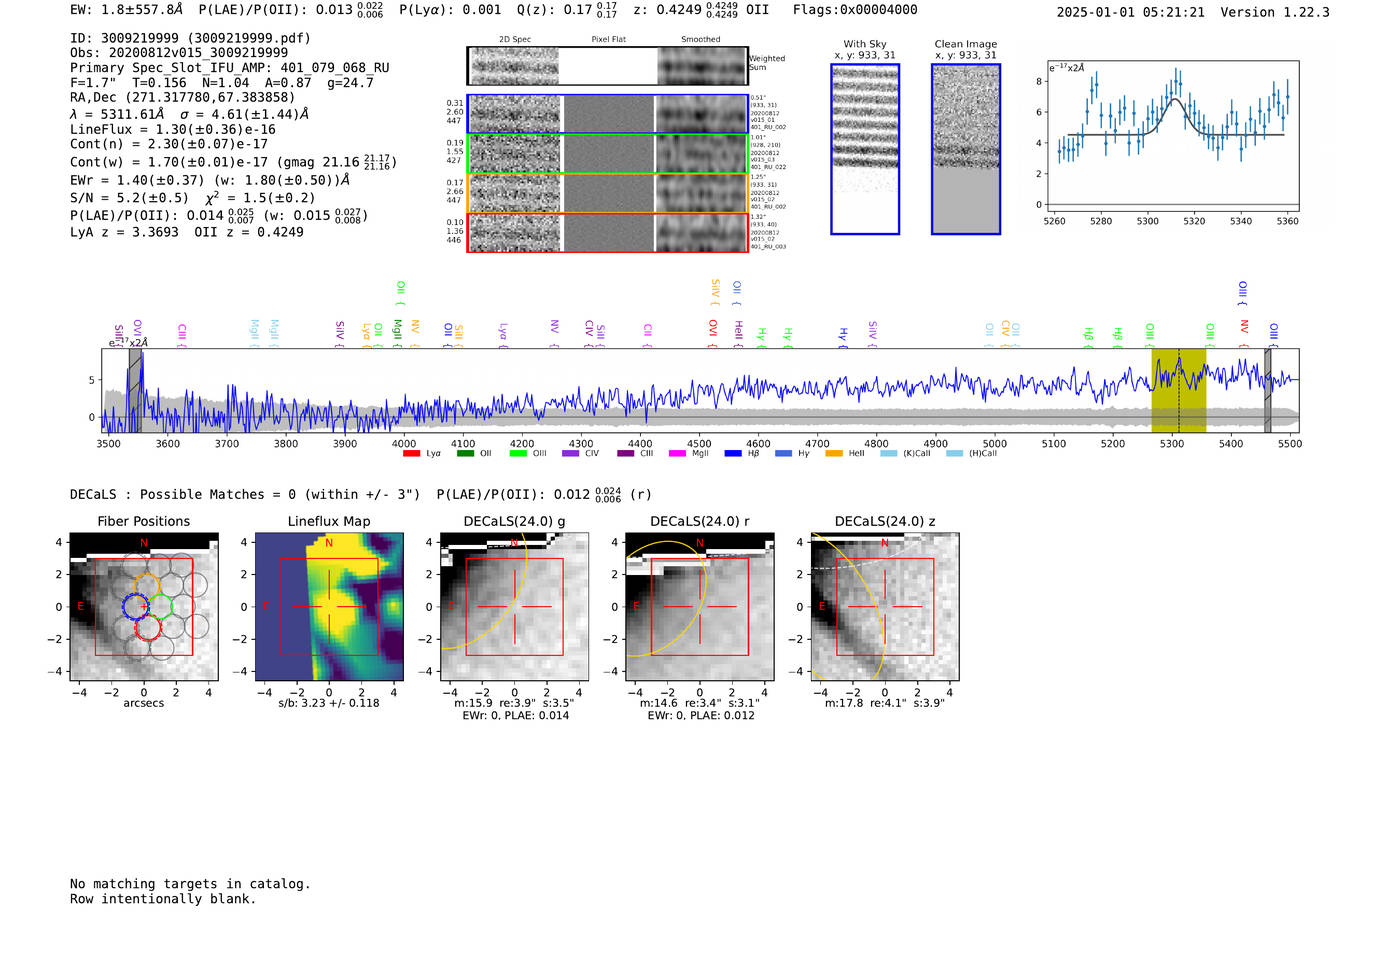1400x953 pixels.
Task: Select the (H)CaII legend swatch
Action: pos(954,454)
